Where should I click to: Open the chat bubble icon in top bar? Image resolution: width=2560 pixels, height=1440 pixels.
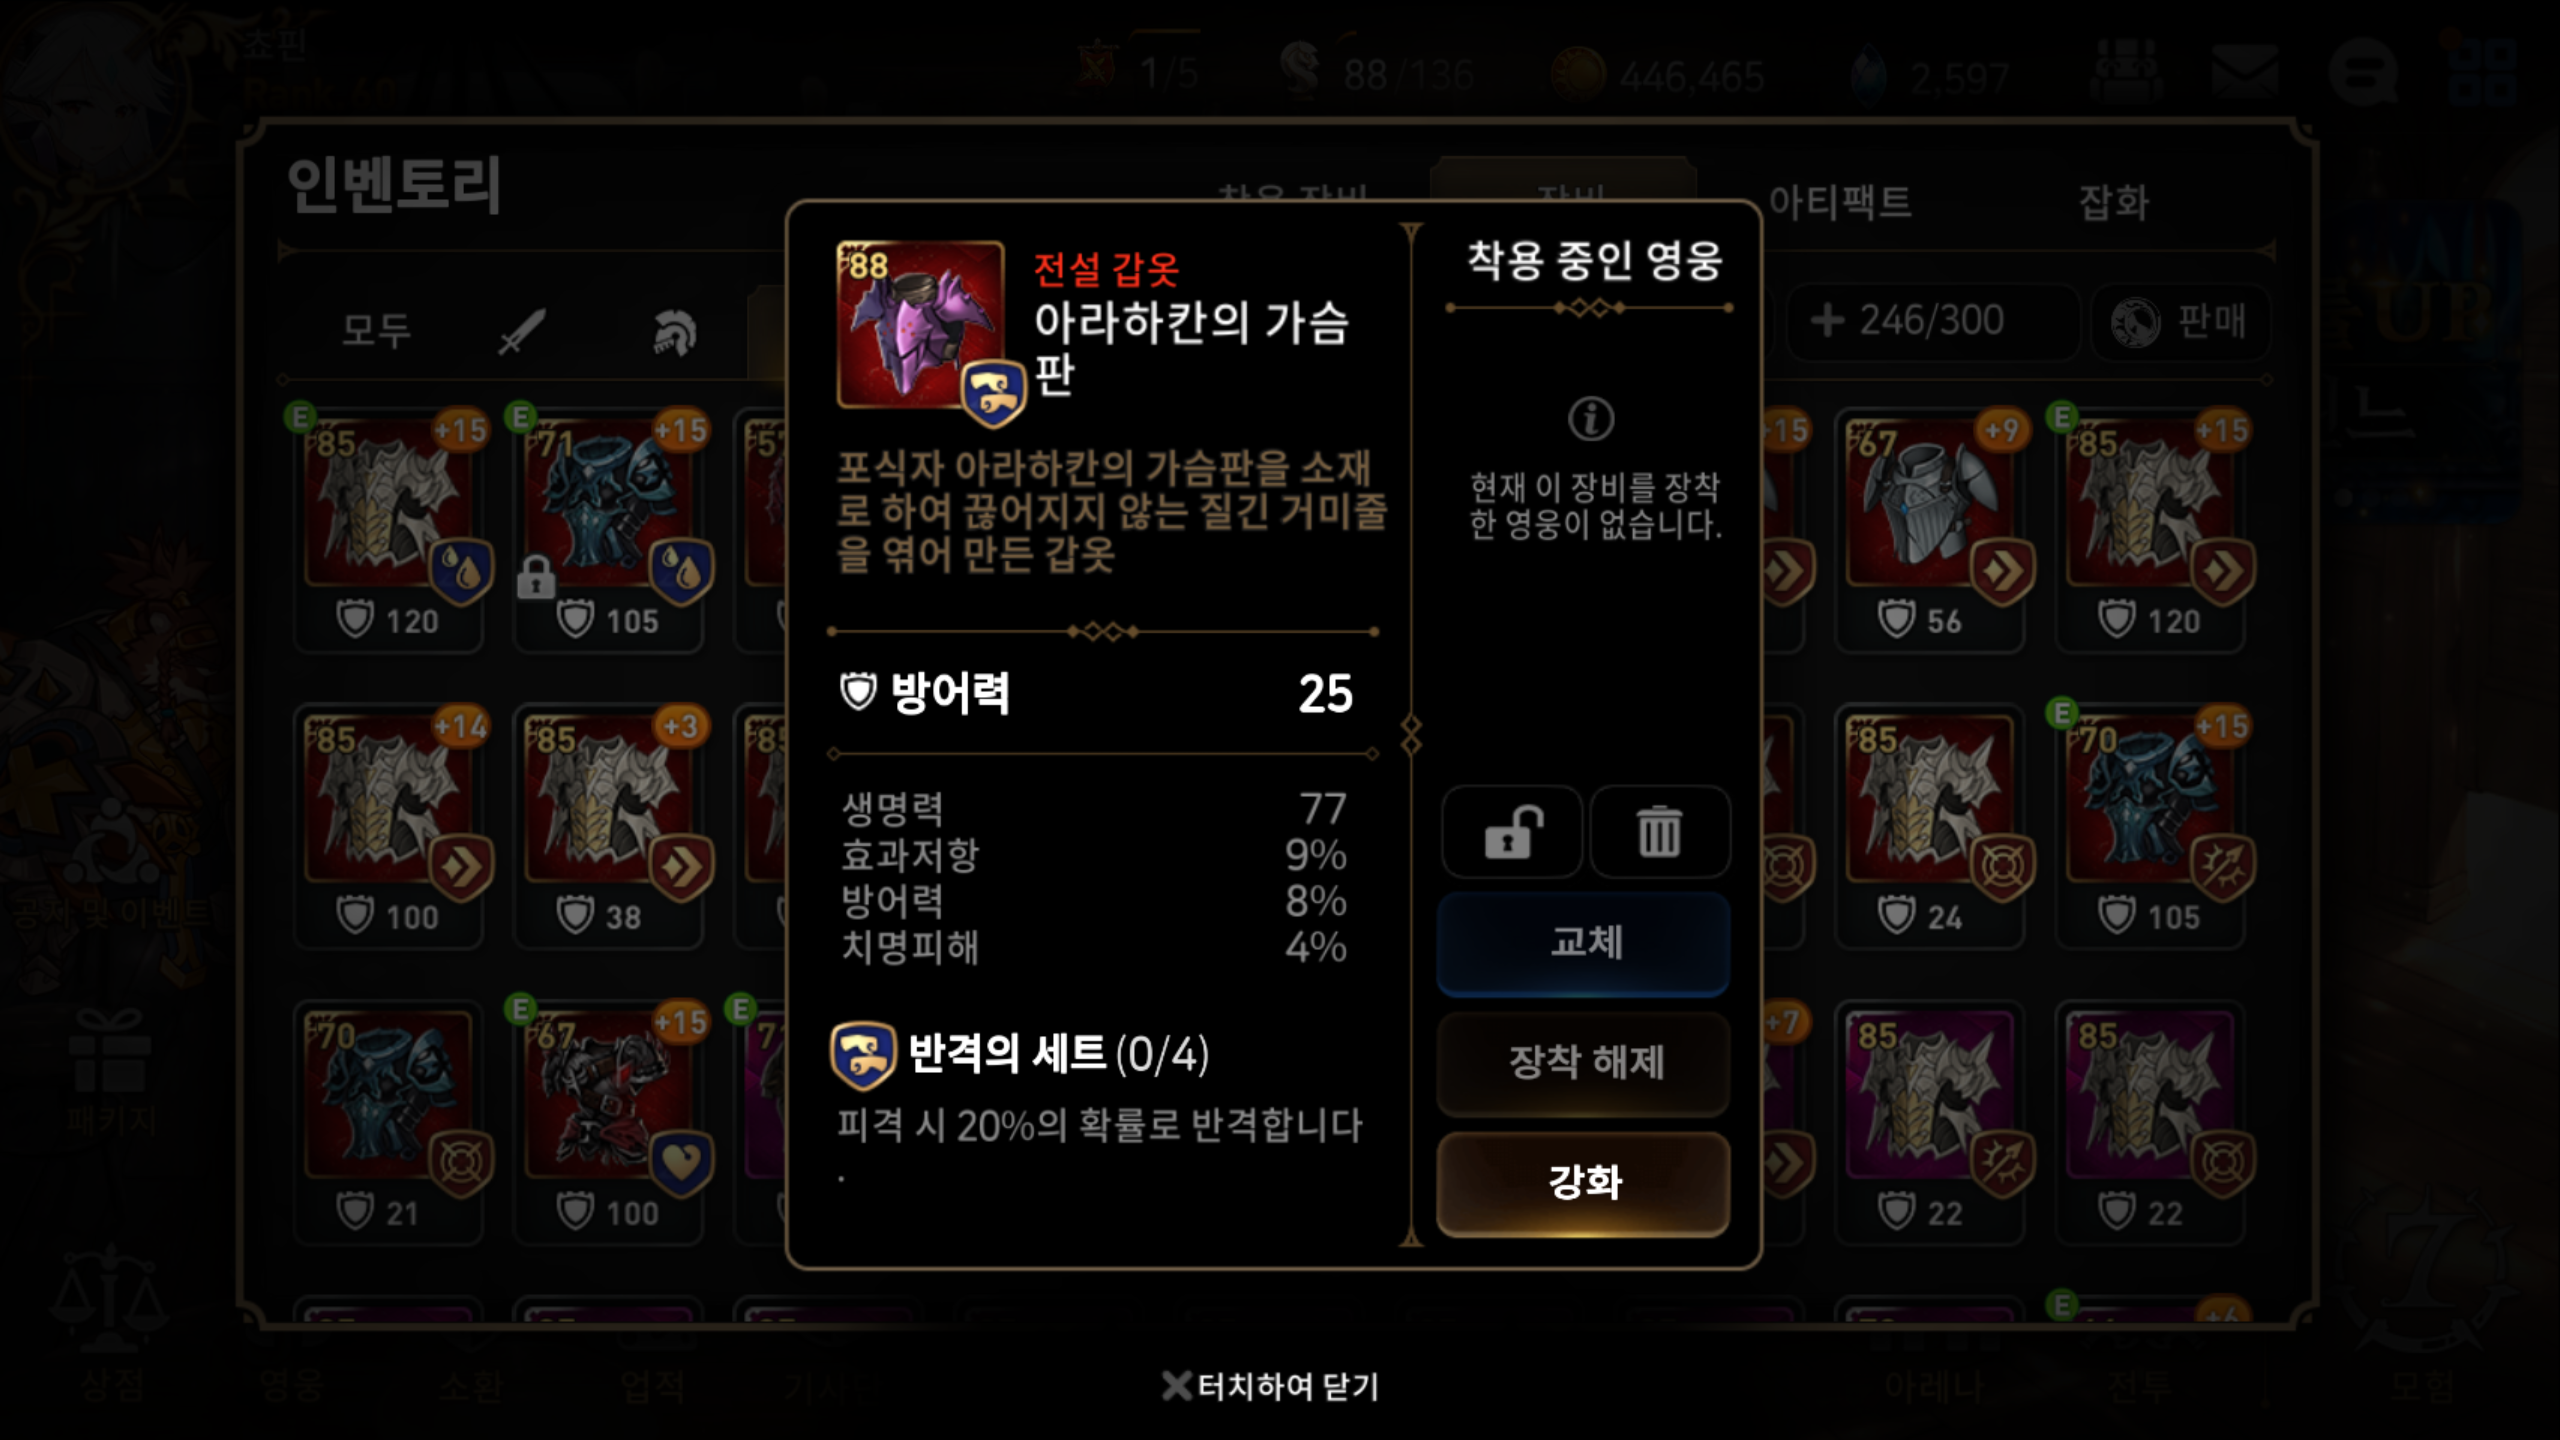pos(2363,72)
